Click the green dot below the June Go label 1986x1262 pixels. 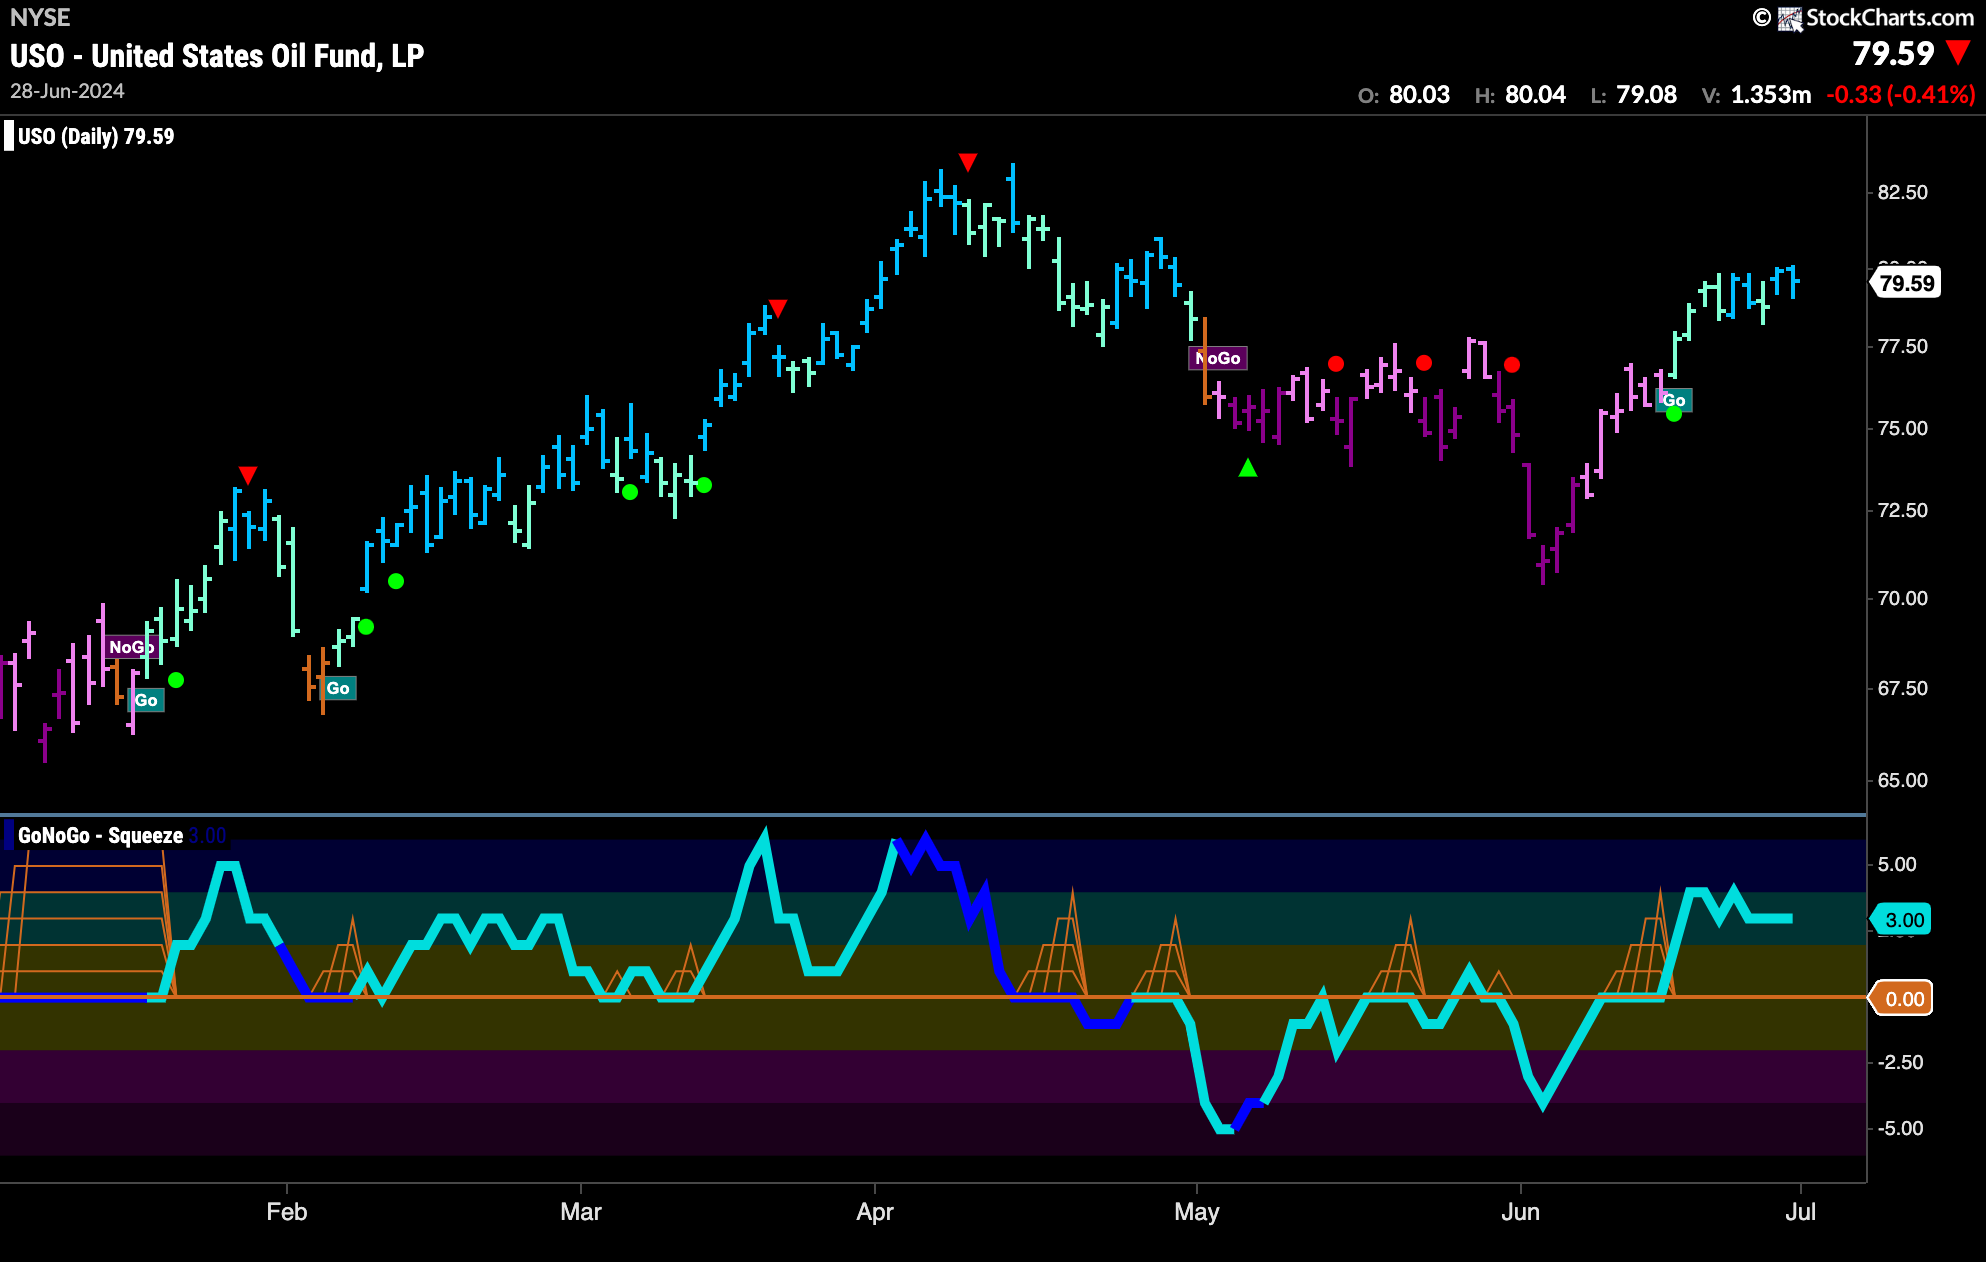(1674, 415)
